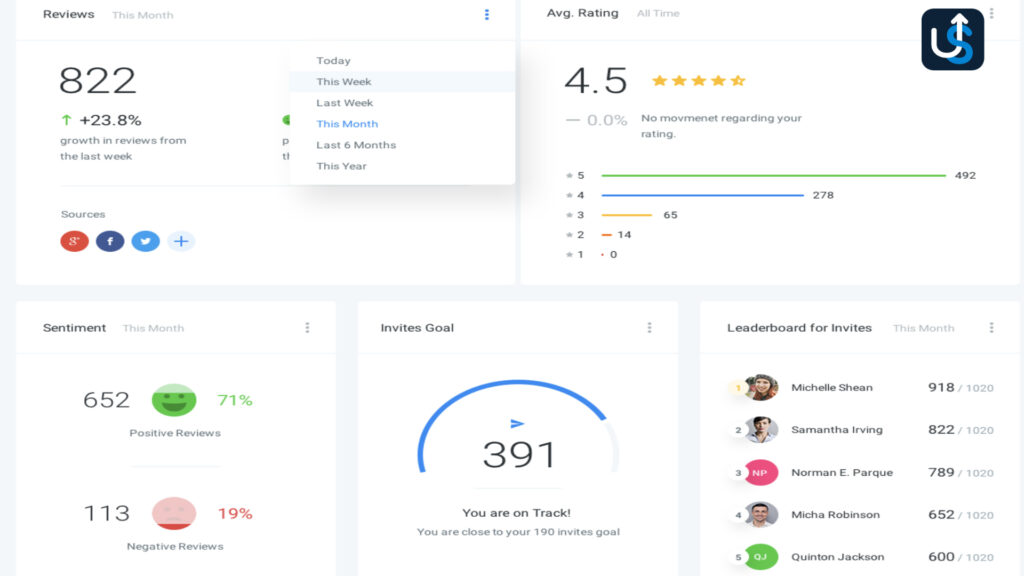Click the blue arrow inside the Invites gauge

coord(518,423)
